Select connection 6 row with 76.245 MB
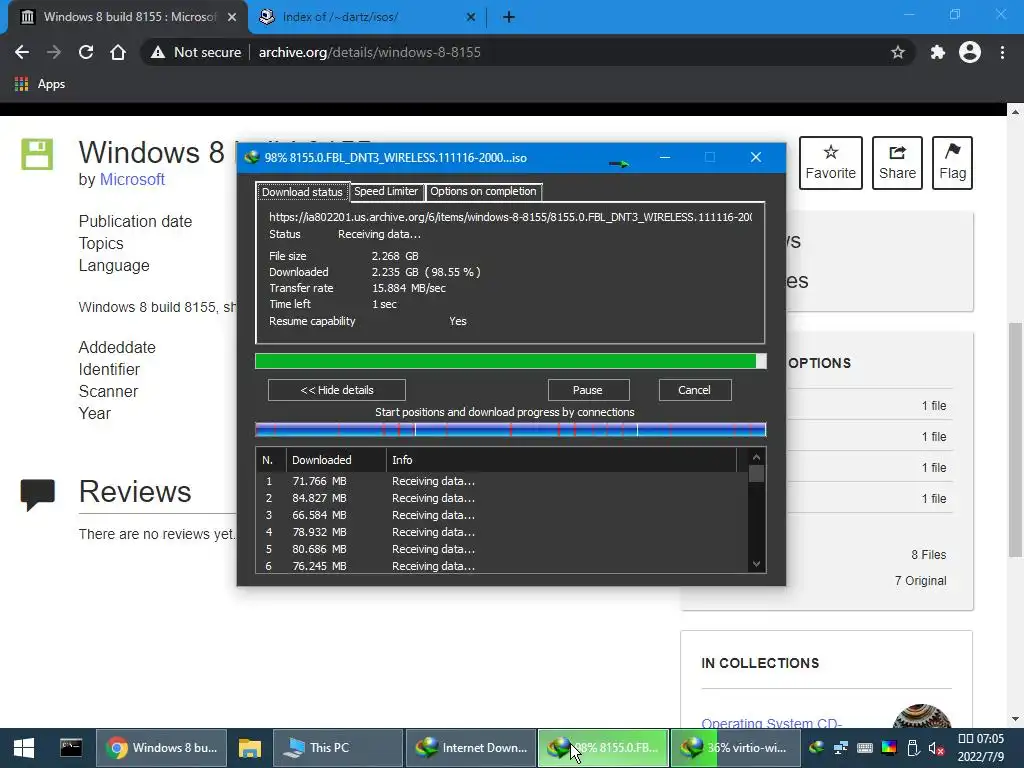1024x768 pixels. (x=502, y=566)
